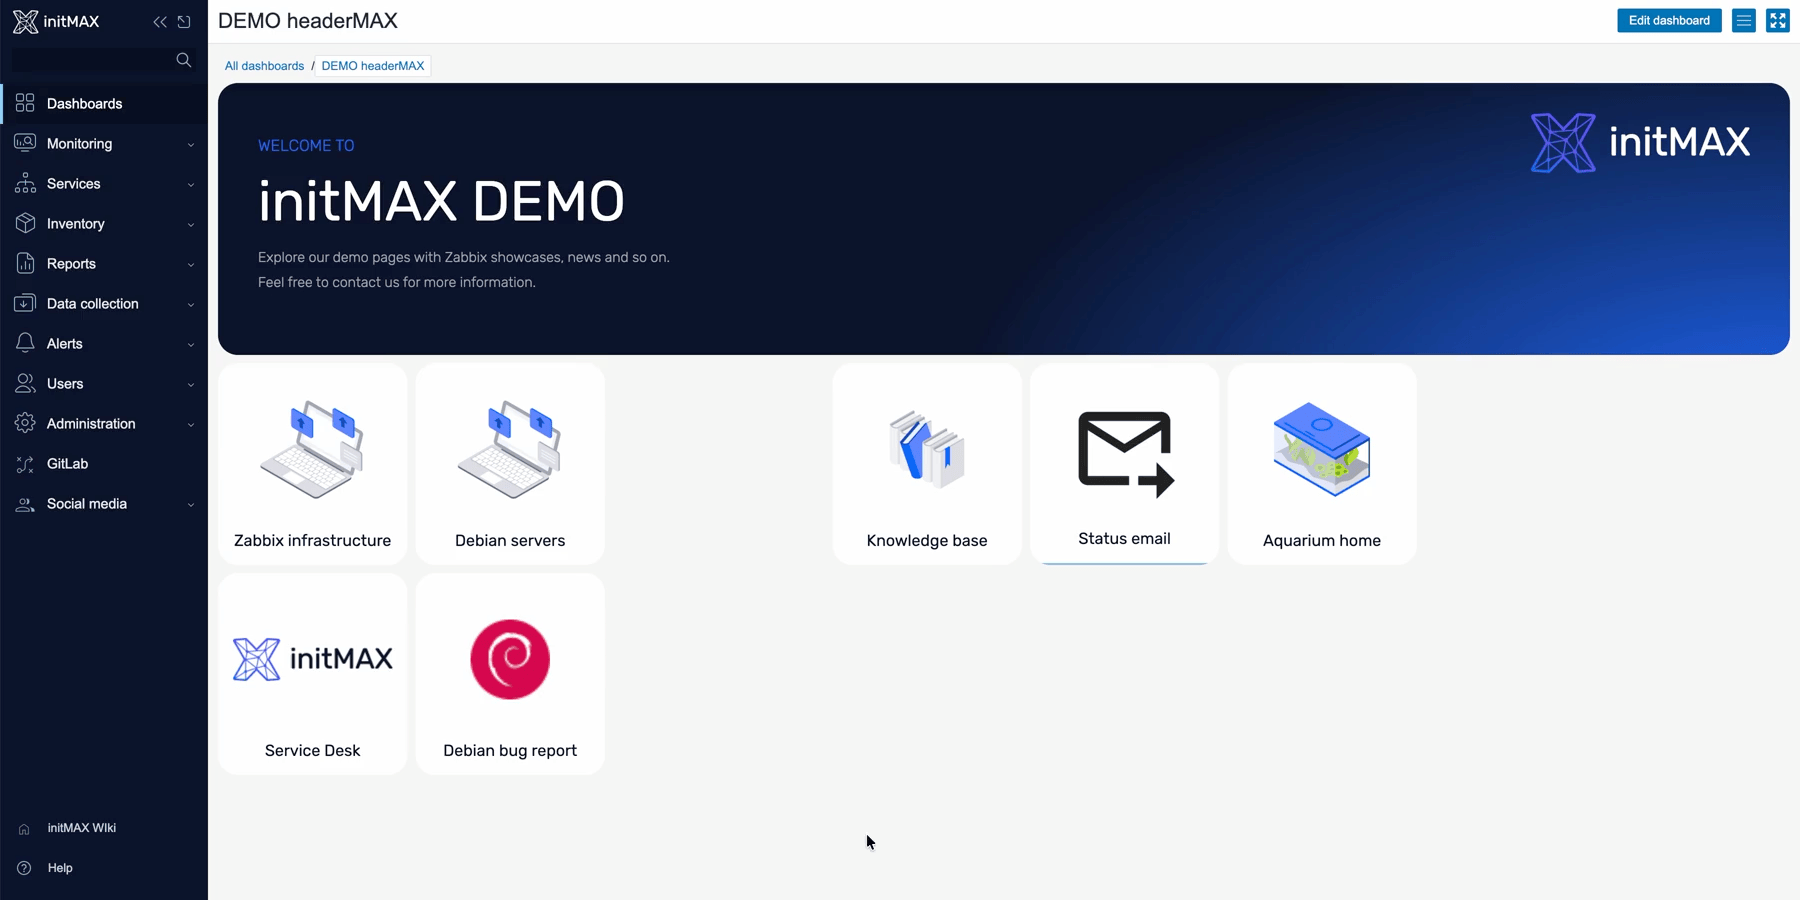This screenshot has height=900, width=1800.
Task: Select Dashboards in the sidebar
Action: 84,104
